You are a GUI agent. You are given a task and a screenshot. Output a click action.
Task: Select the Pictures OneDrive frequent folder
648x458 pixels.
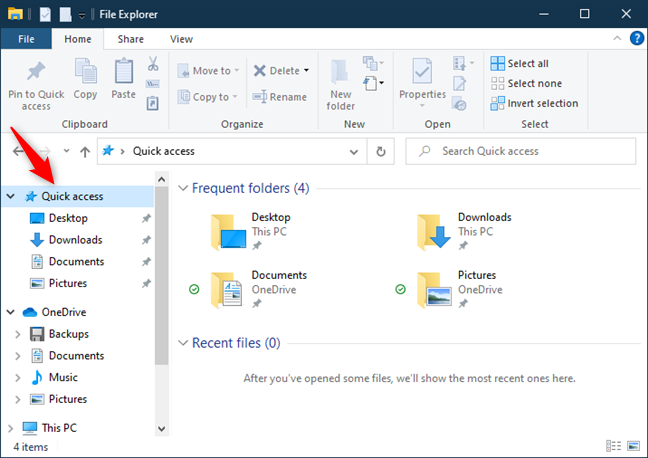pyautogui.click(x=460, y=289)
